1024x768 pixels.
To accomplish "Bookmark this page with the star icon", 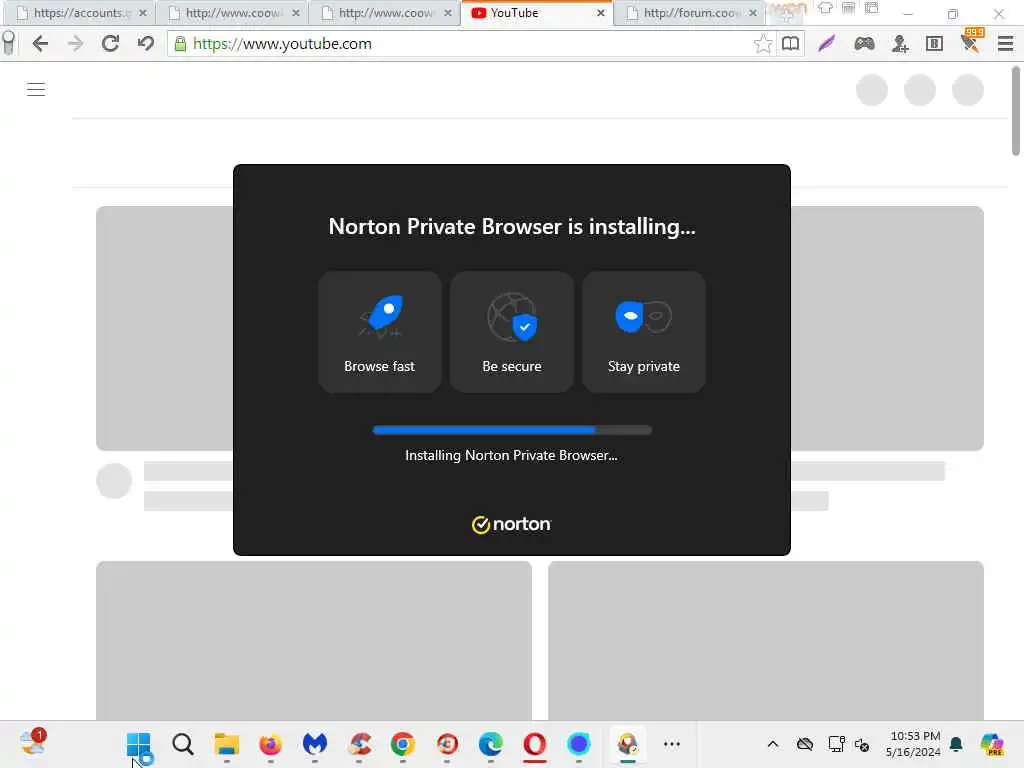I will click(762, 44).
